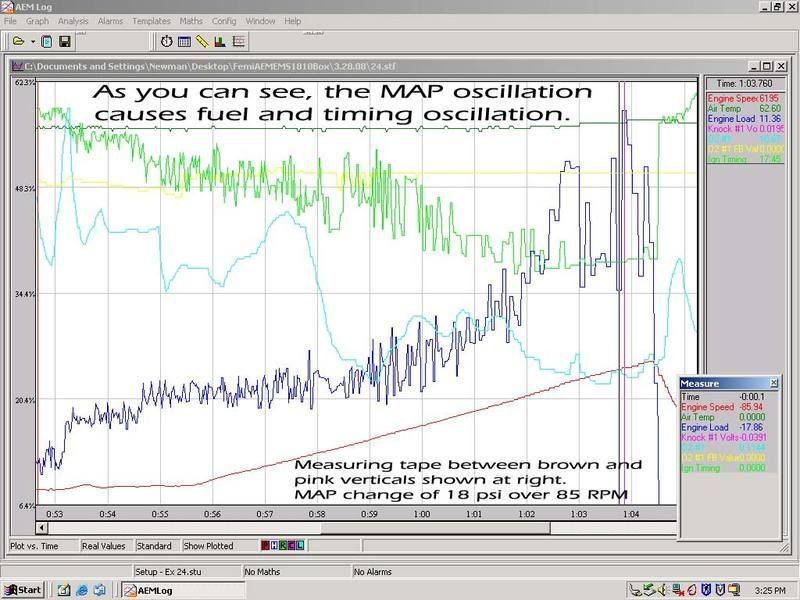Click the open file folder icon
Viewport: 800px width, 600px height.
click(x=17, y=42)
